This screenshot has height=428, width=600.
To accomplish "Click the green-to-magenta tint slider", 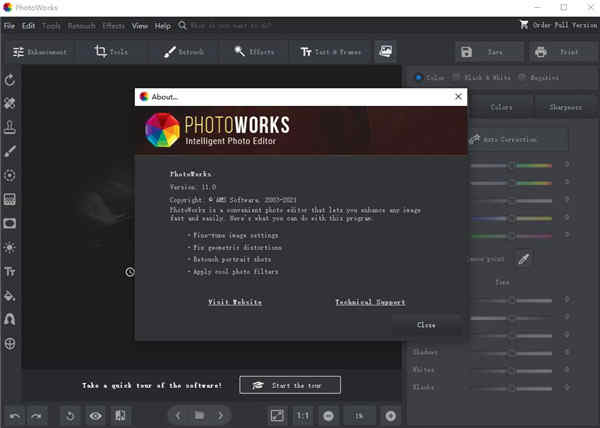I will [512, 236].
